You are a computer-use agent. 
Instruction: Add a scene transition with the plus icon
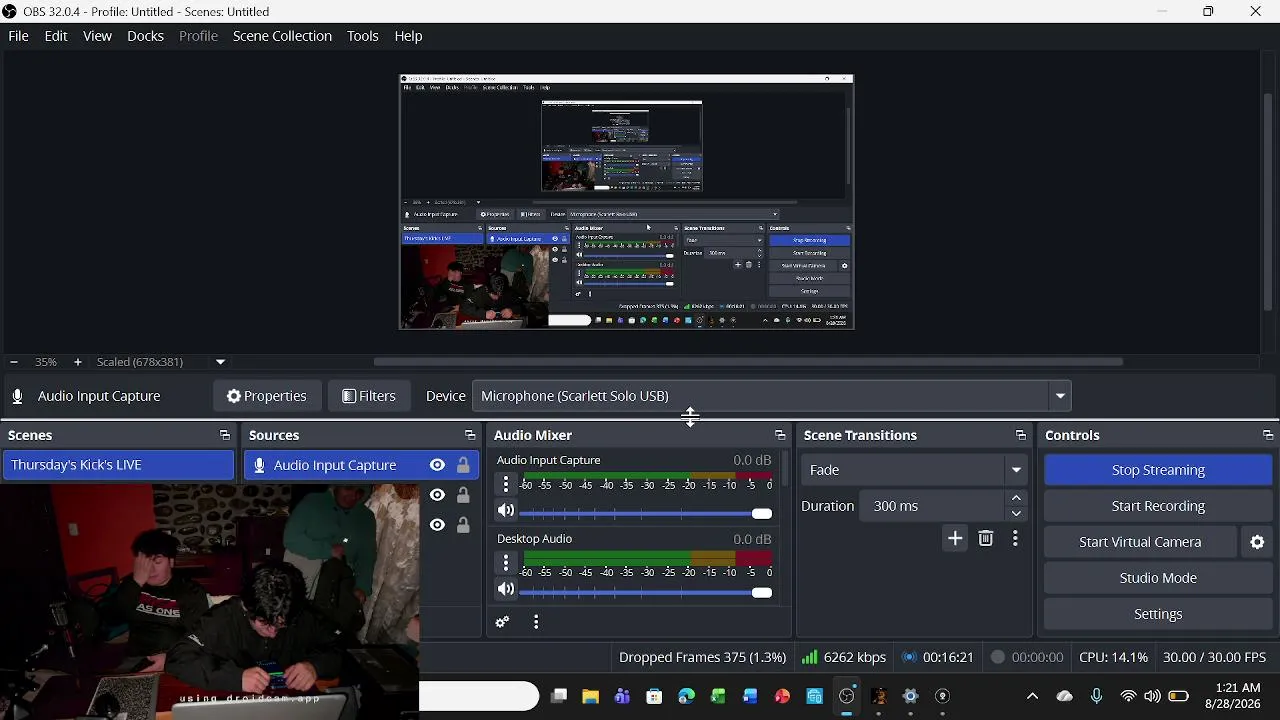click(955, 539)
